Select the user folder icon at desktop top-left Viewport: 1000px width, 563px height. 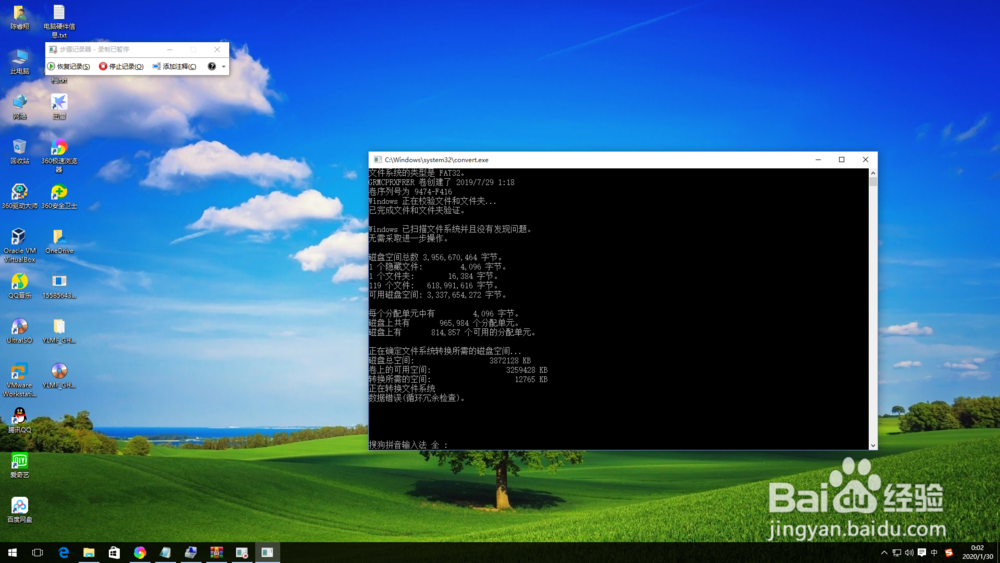point(20,17)
